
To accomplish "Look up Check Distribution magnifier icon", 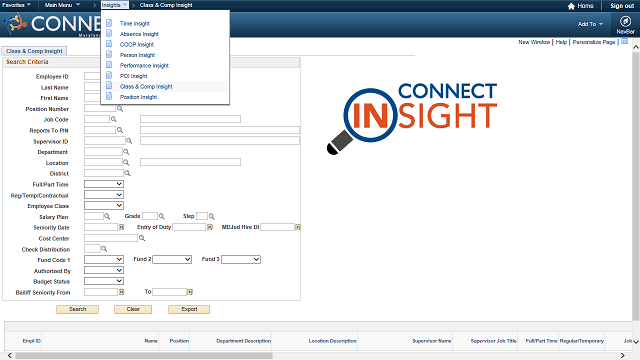I will pos(104,249).
